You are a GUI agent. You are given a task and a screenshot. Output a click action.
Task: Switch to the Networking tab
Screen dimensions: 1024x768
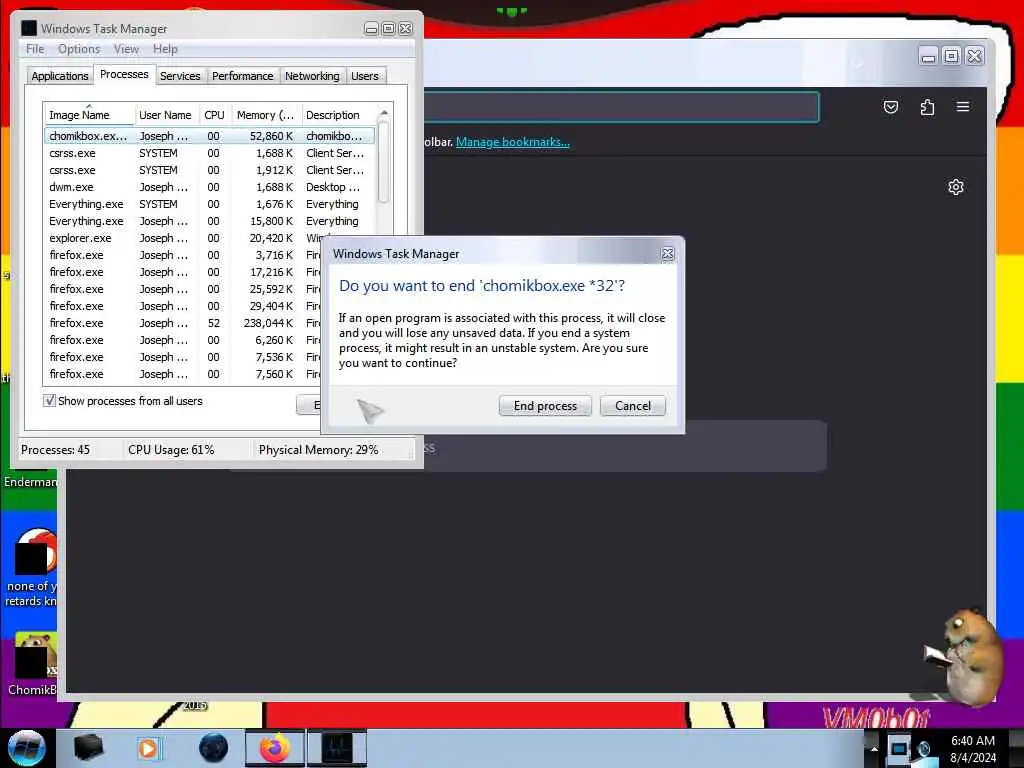pyautogui.click(x=312, y=76)
